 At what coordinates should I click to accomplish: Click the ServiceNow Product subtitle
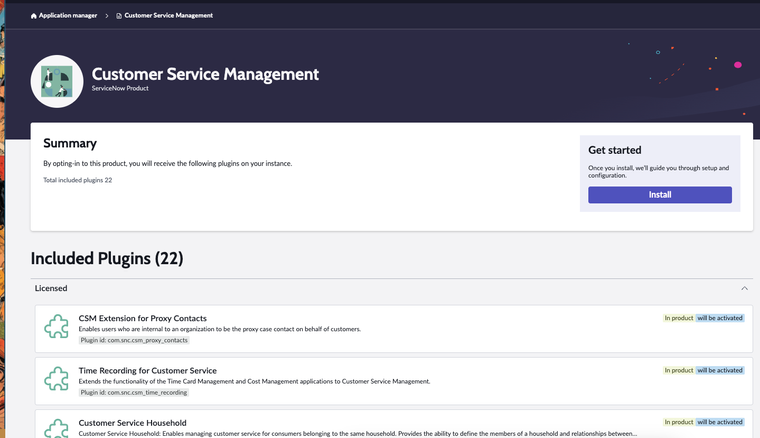click(120, 88)
